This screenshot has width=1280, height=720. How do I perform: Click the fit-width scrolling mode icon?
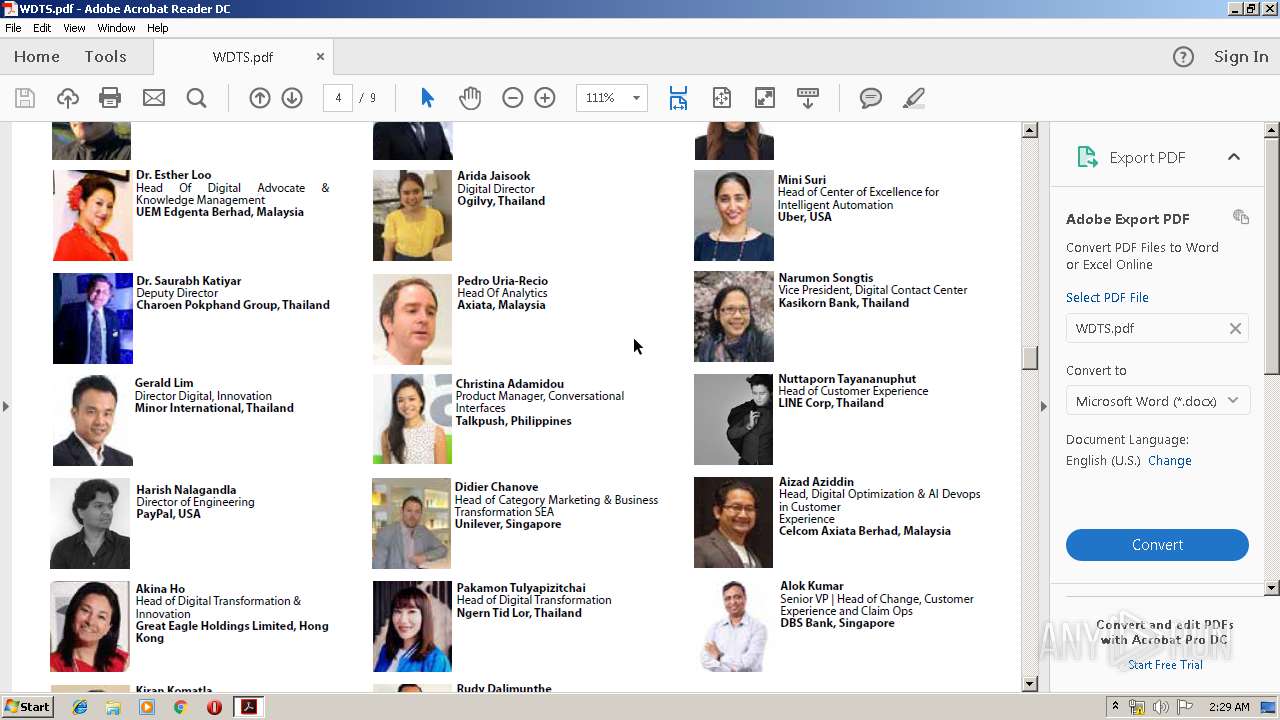coord(678,98)
